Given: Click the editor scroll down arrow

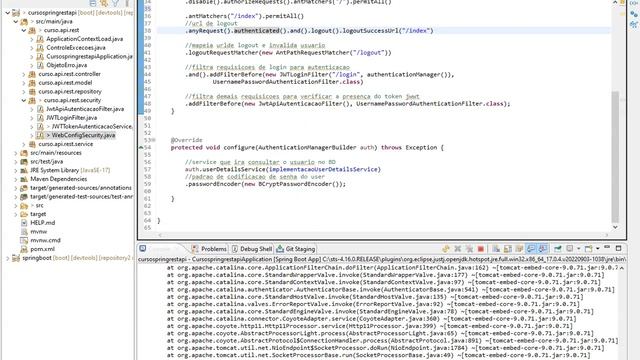Looking at the screenshot, I should [615, 227].
